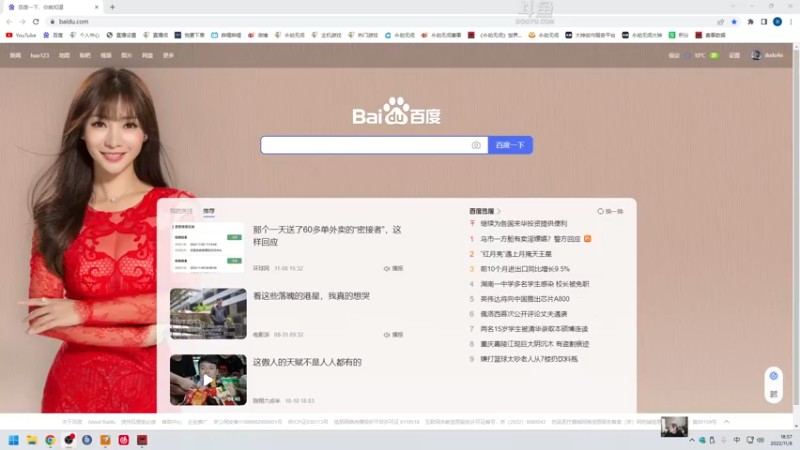Image resolution: width=800 pixels, height=450 pixels.
Task: Open the About Baidu footer link
Action: point(102,422)
